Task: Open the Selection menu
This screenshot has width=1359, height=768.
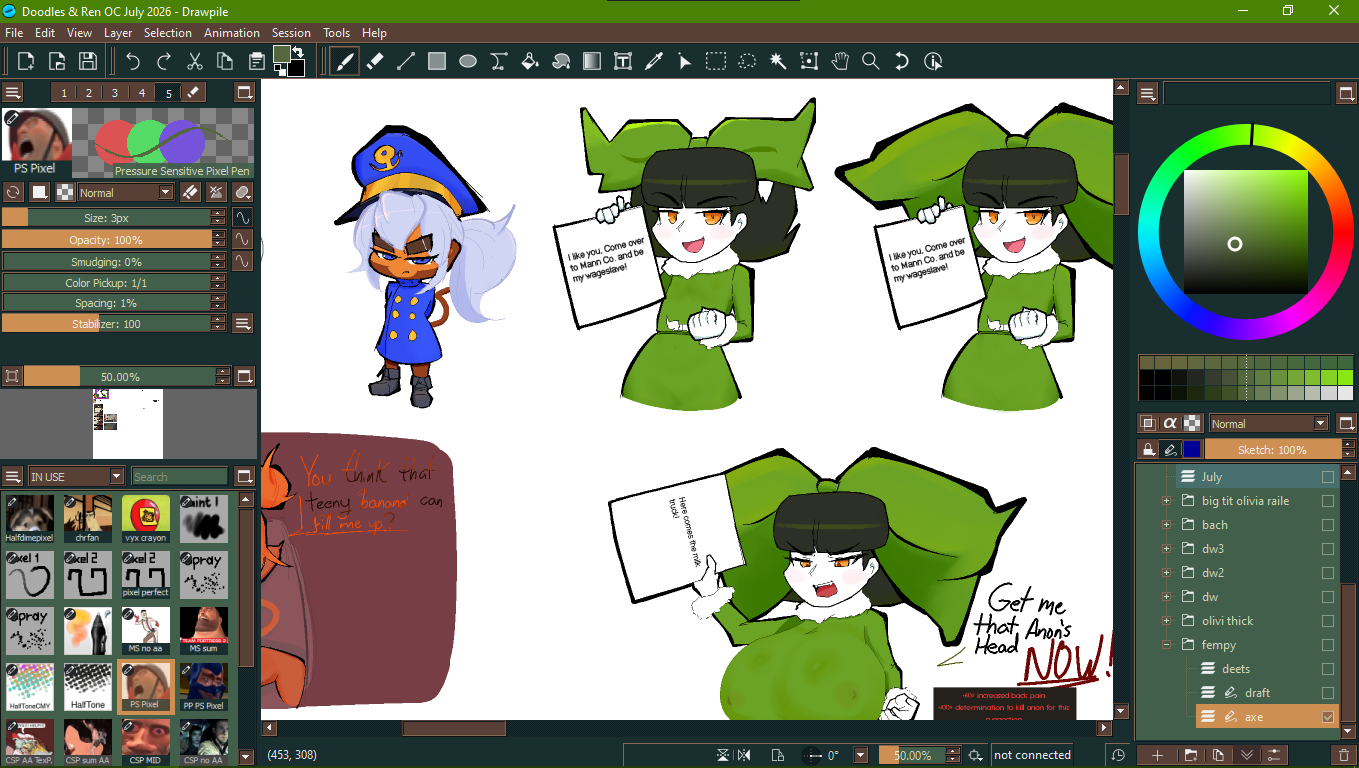Action: [168, 33]
